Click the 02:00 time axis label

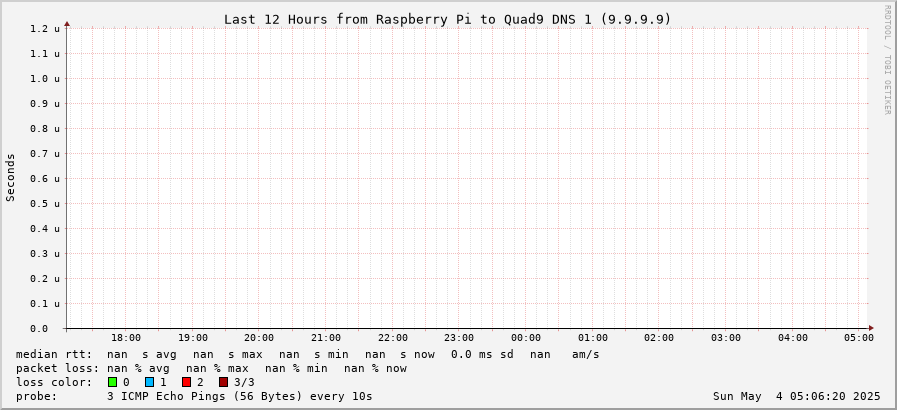click(x=659, y=338)
